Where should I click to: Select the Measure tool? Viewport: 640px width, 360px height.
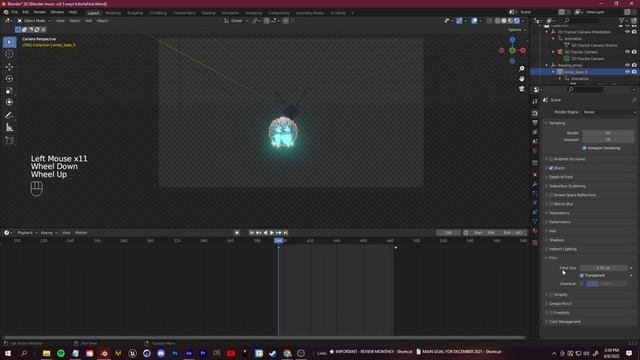click(9, 128)
